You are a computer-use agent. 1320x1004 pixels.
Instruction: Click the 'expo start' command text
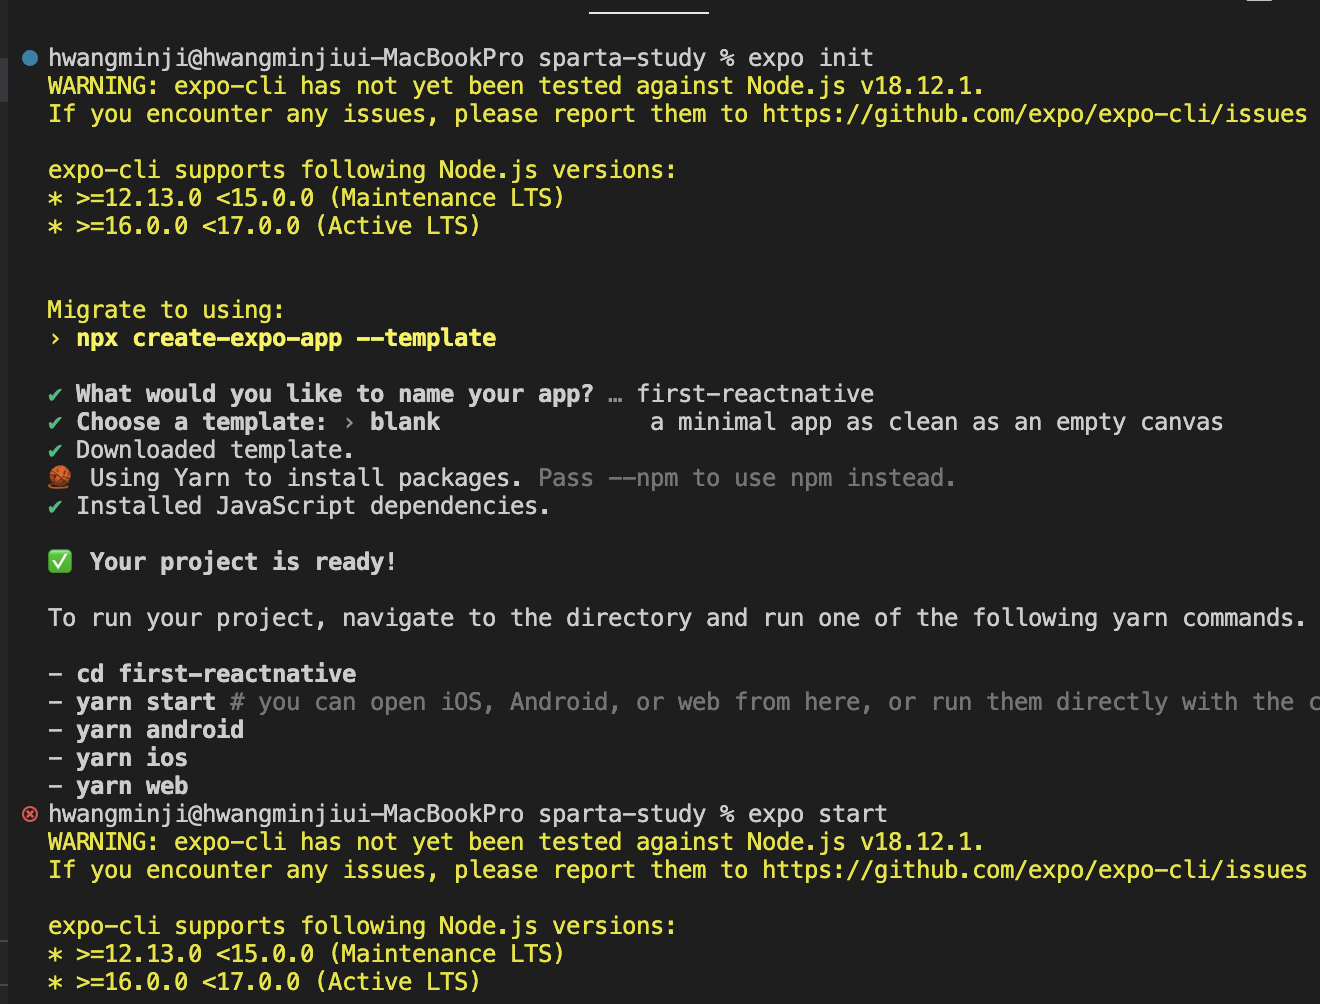point(818,814)
